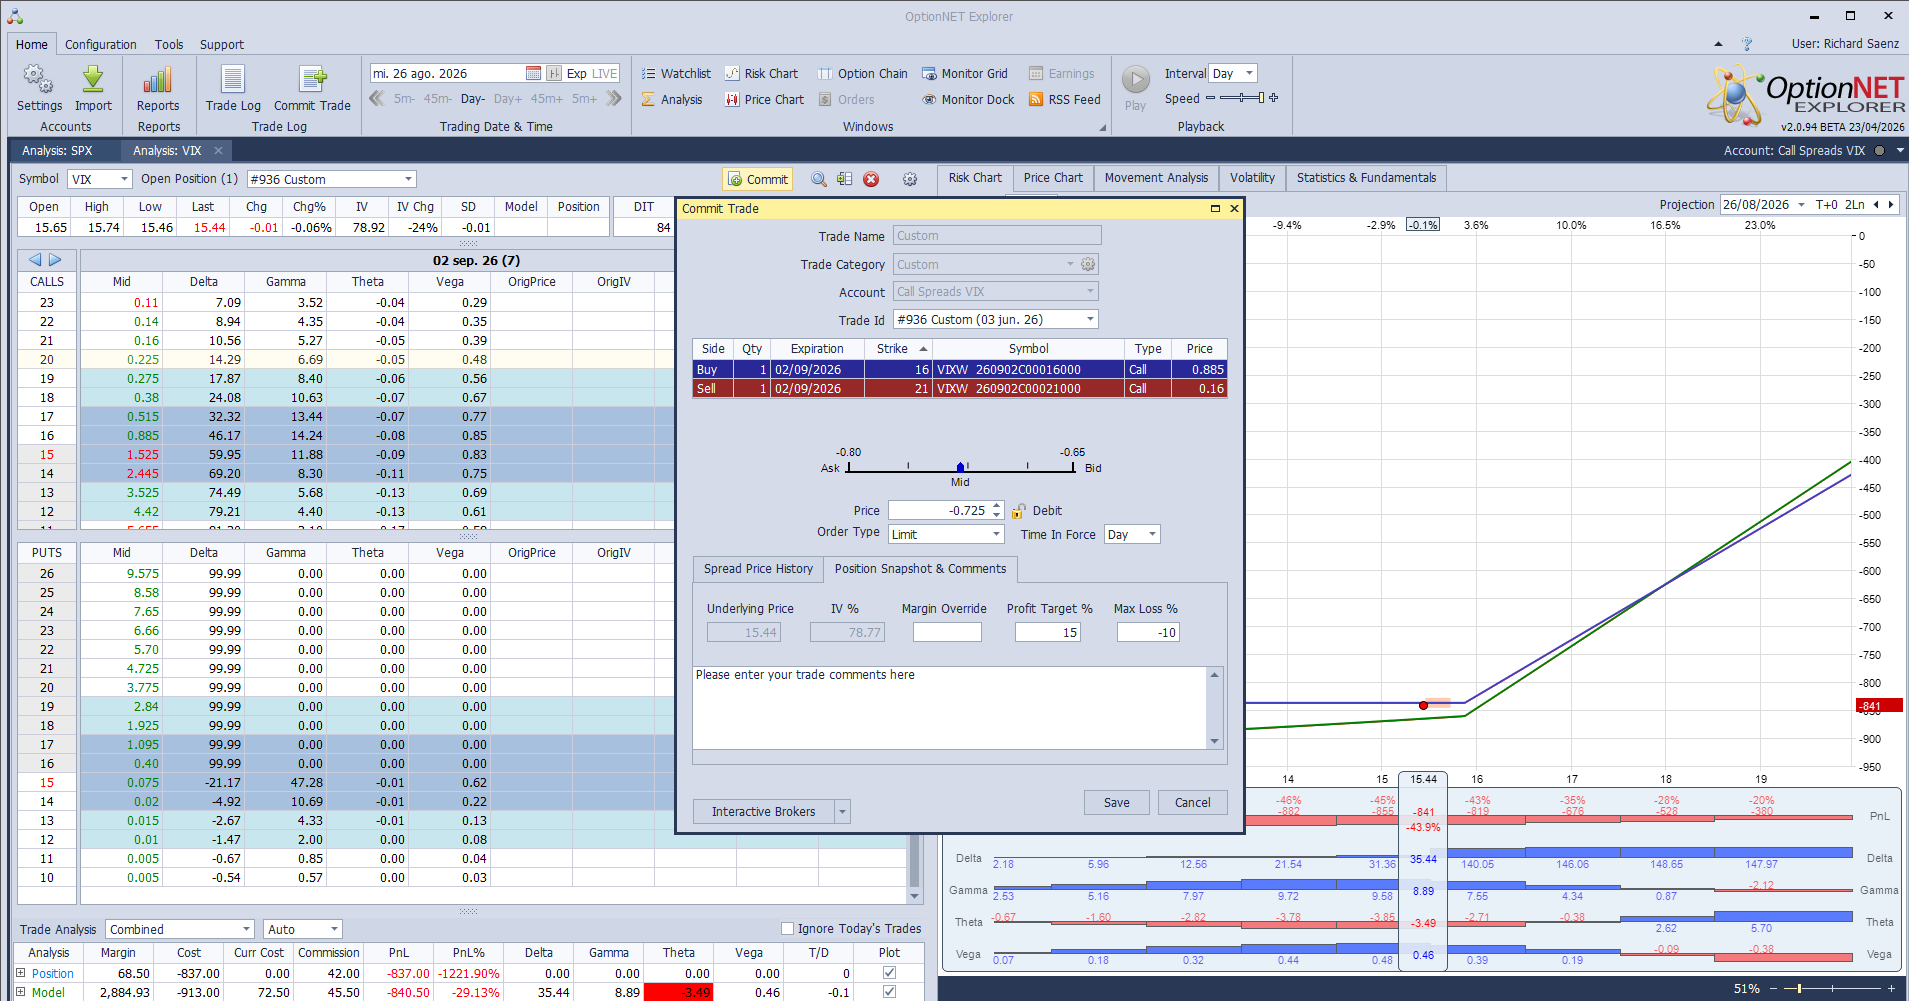Open the Combined trade analysis dropdown

coord(246,929)
